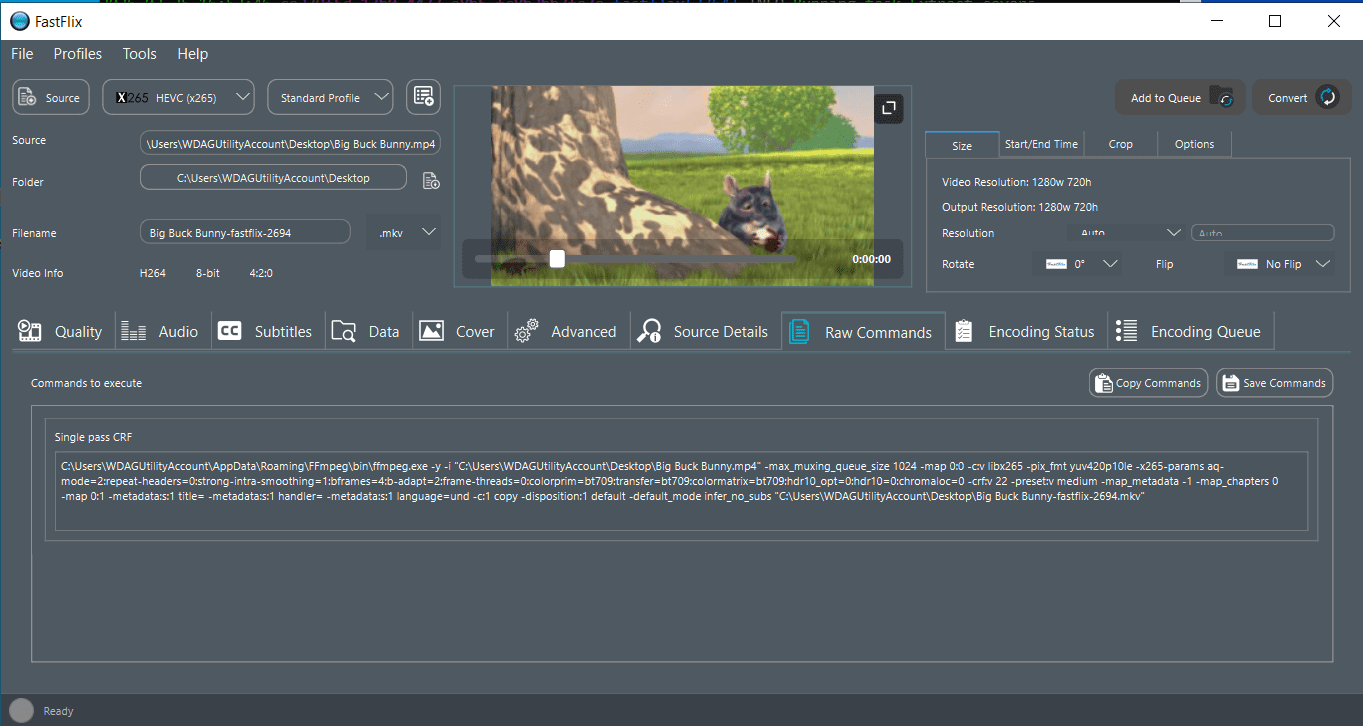Viewport: 1363px width, 726px height.
Task: Click the "H264" video info value
Action: (153, 273)
